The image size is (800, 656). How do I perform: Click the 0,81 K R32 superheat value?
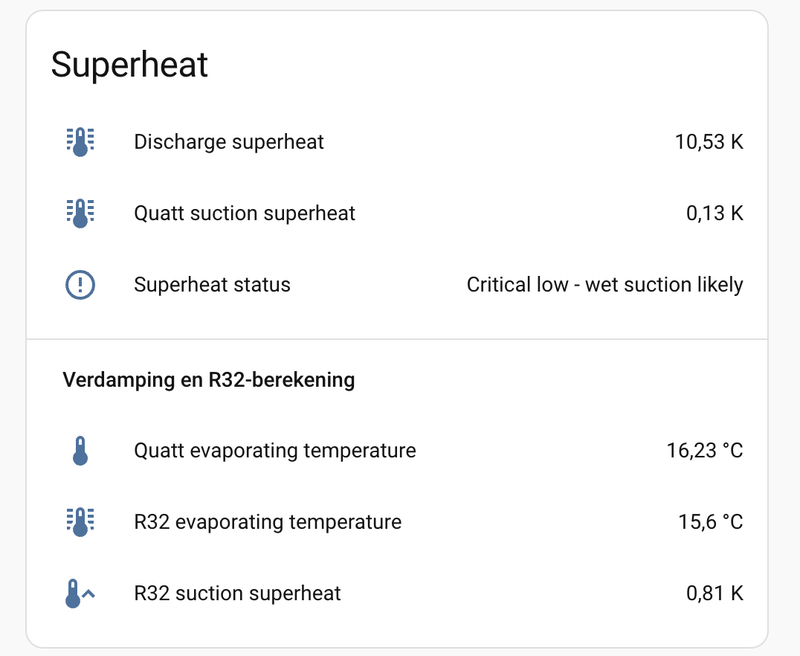[x=715, y=593]
